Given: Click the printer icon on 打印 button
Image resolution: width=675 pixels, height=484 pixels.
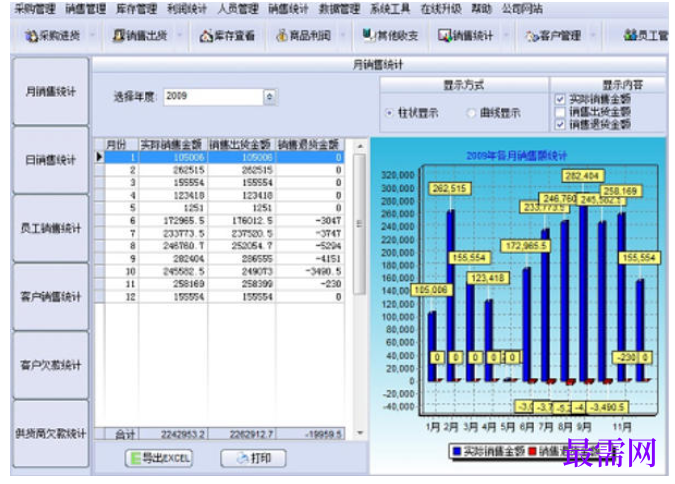Looking at the screenshot, I should tap(243, 459).
